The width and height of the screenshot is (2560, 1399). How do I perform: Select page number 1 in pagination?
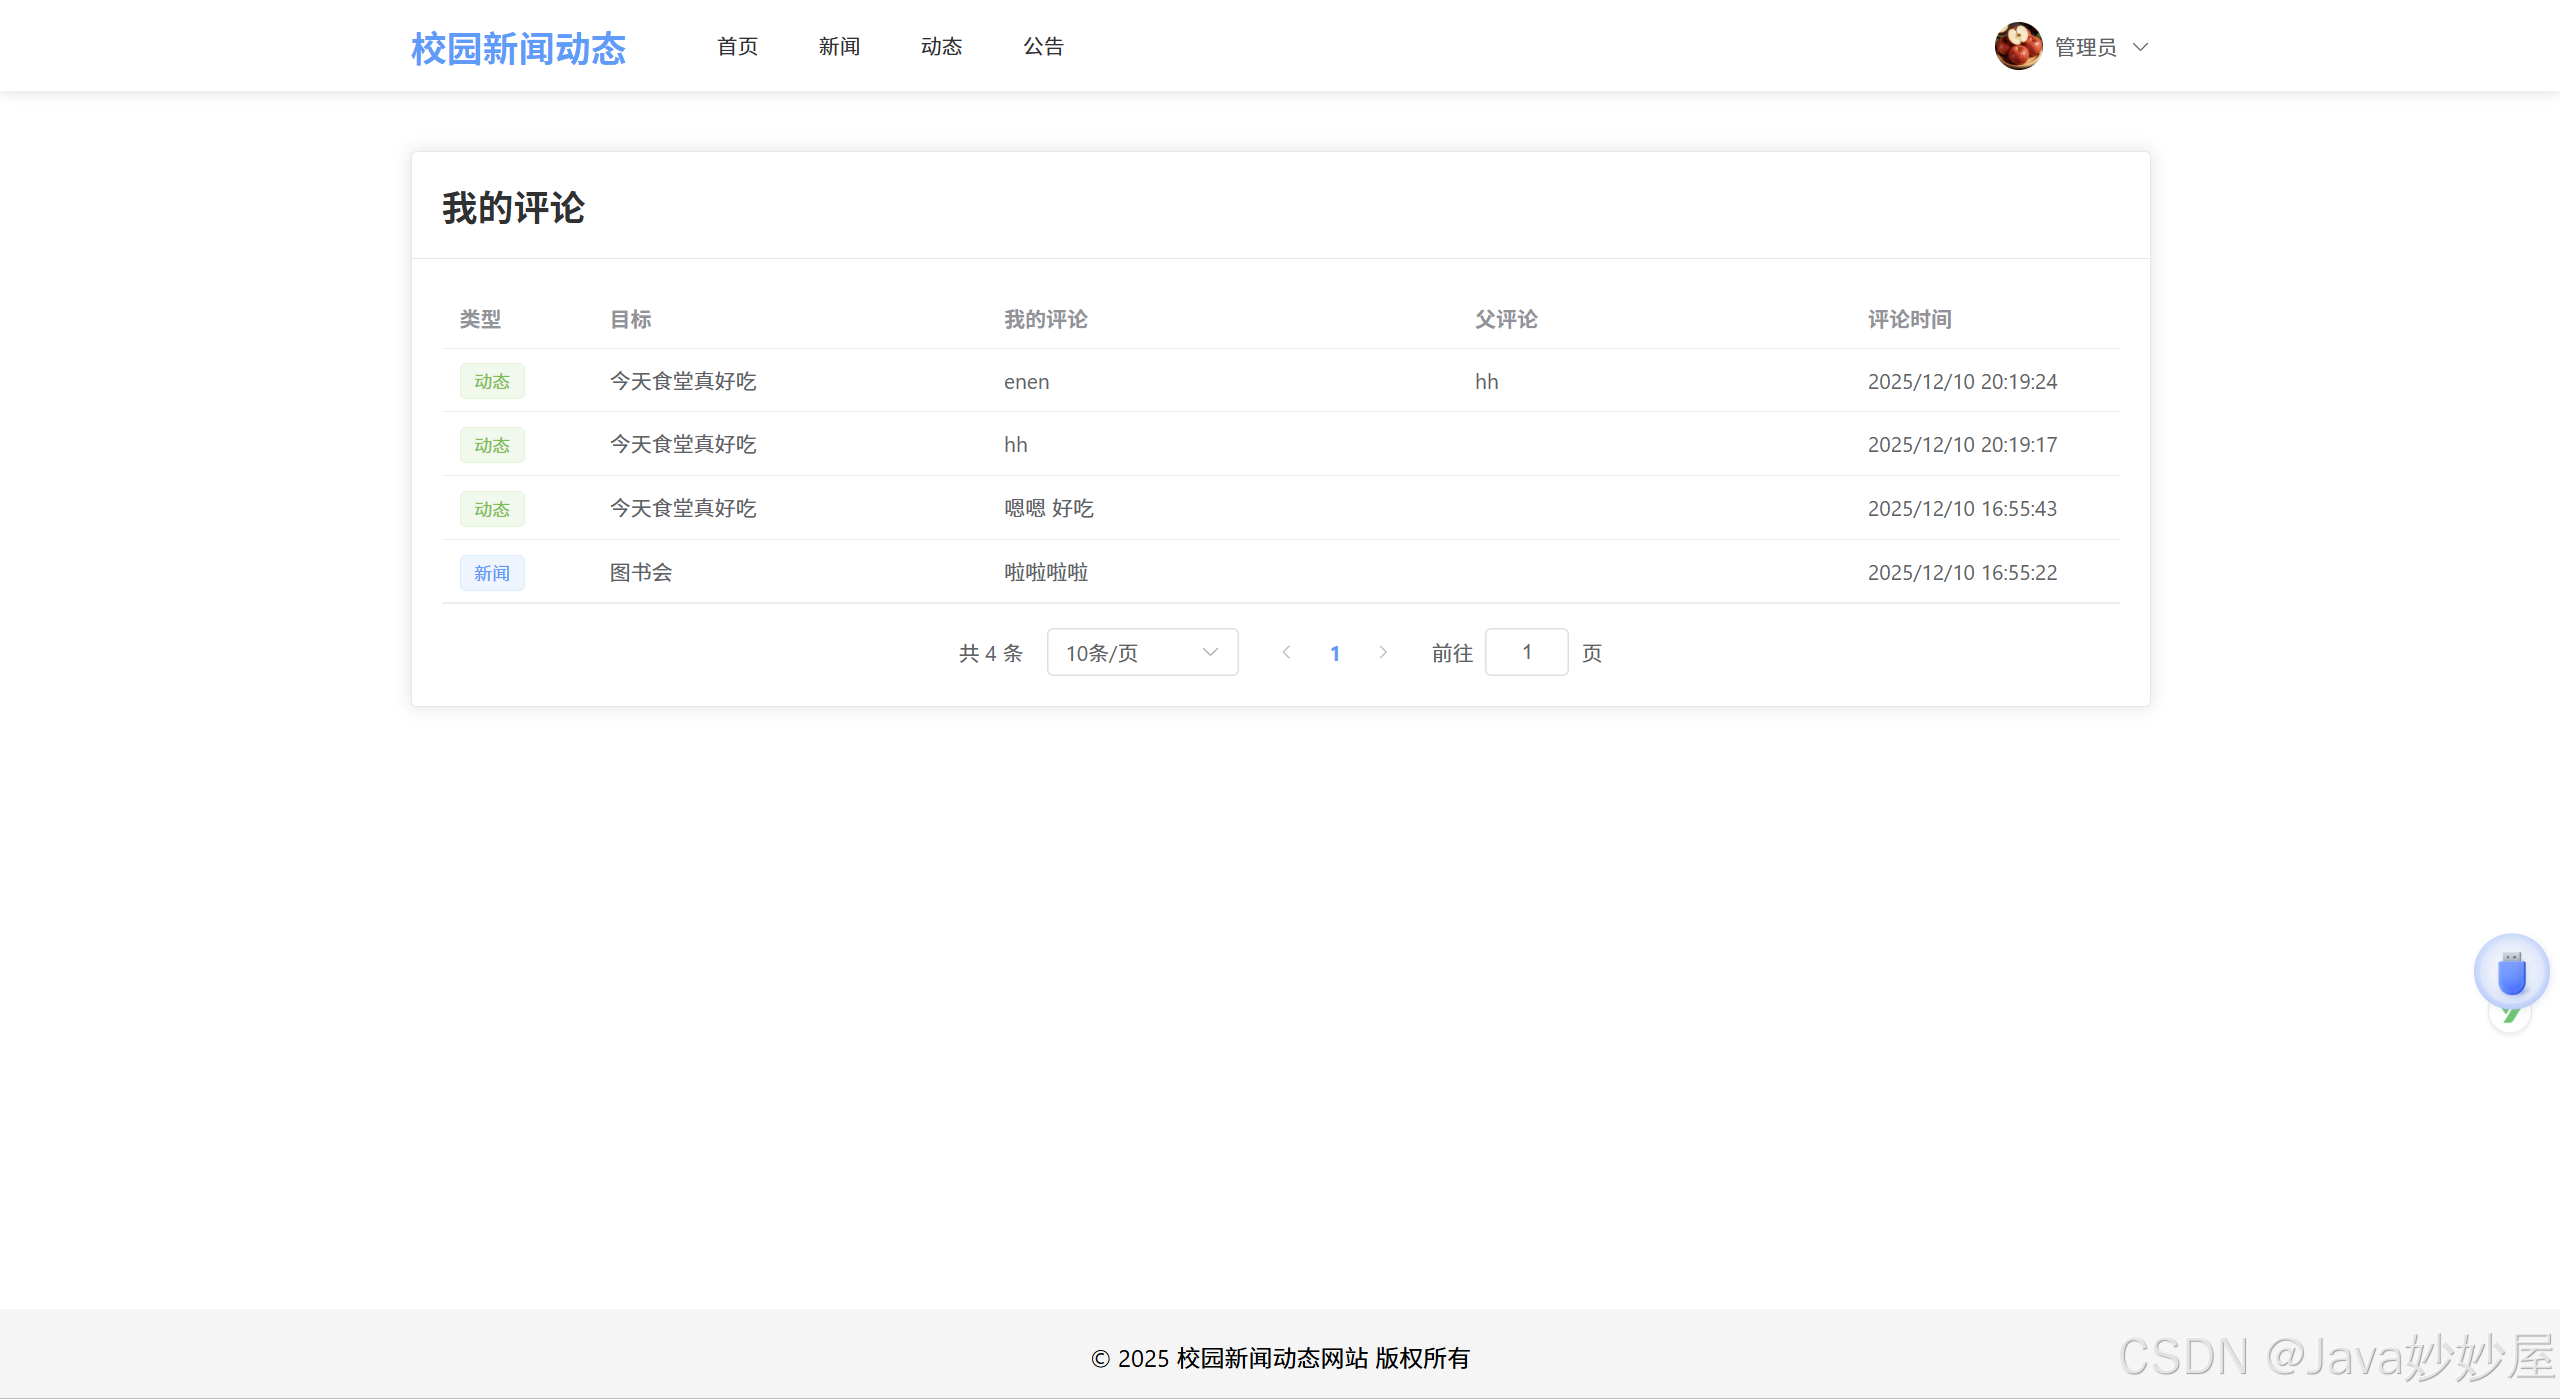click(1335, 653)
